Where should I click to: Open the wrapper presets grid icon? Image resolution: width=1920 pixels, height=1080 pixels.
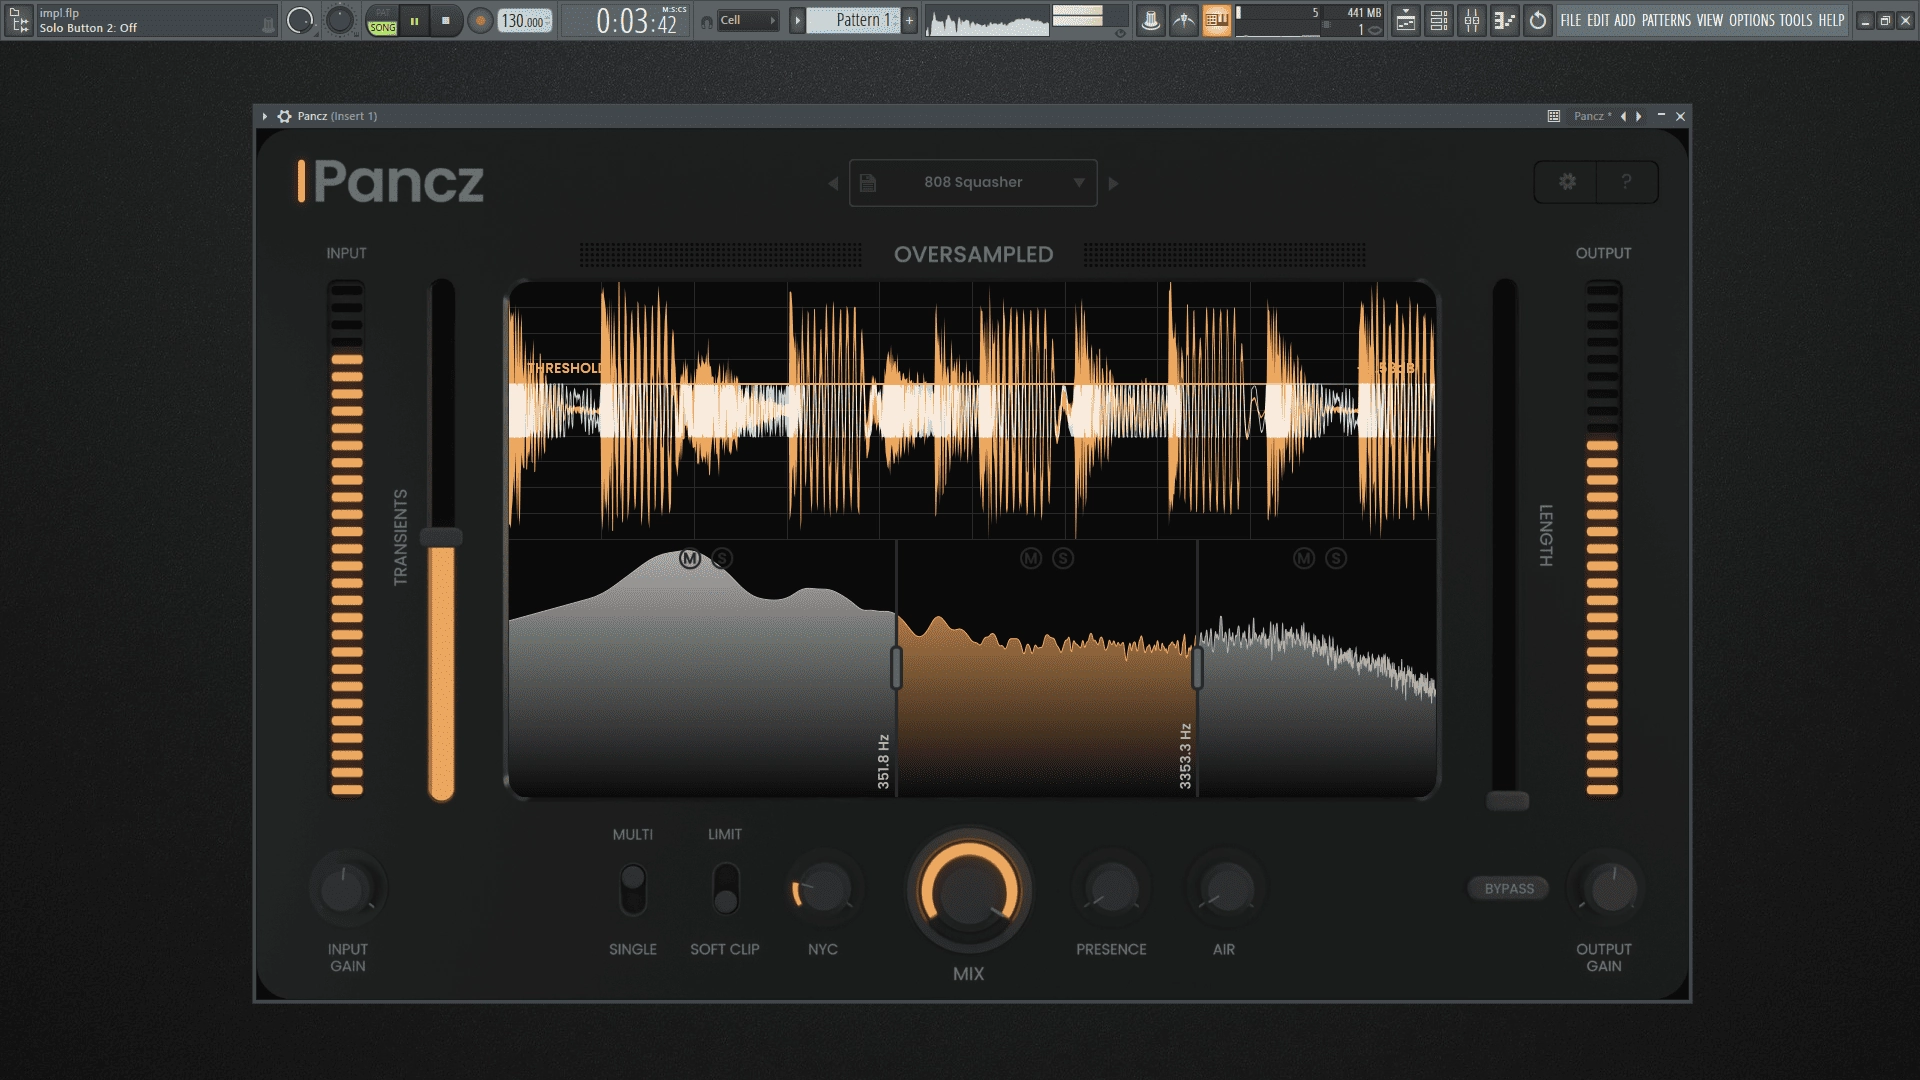1554,116
